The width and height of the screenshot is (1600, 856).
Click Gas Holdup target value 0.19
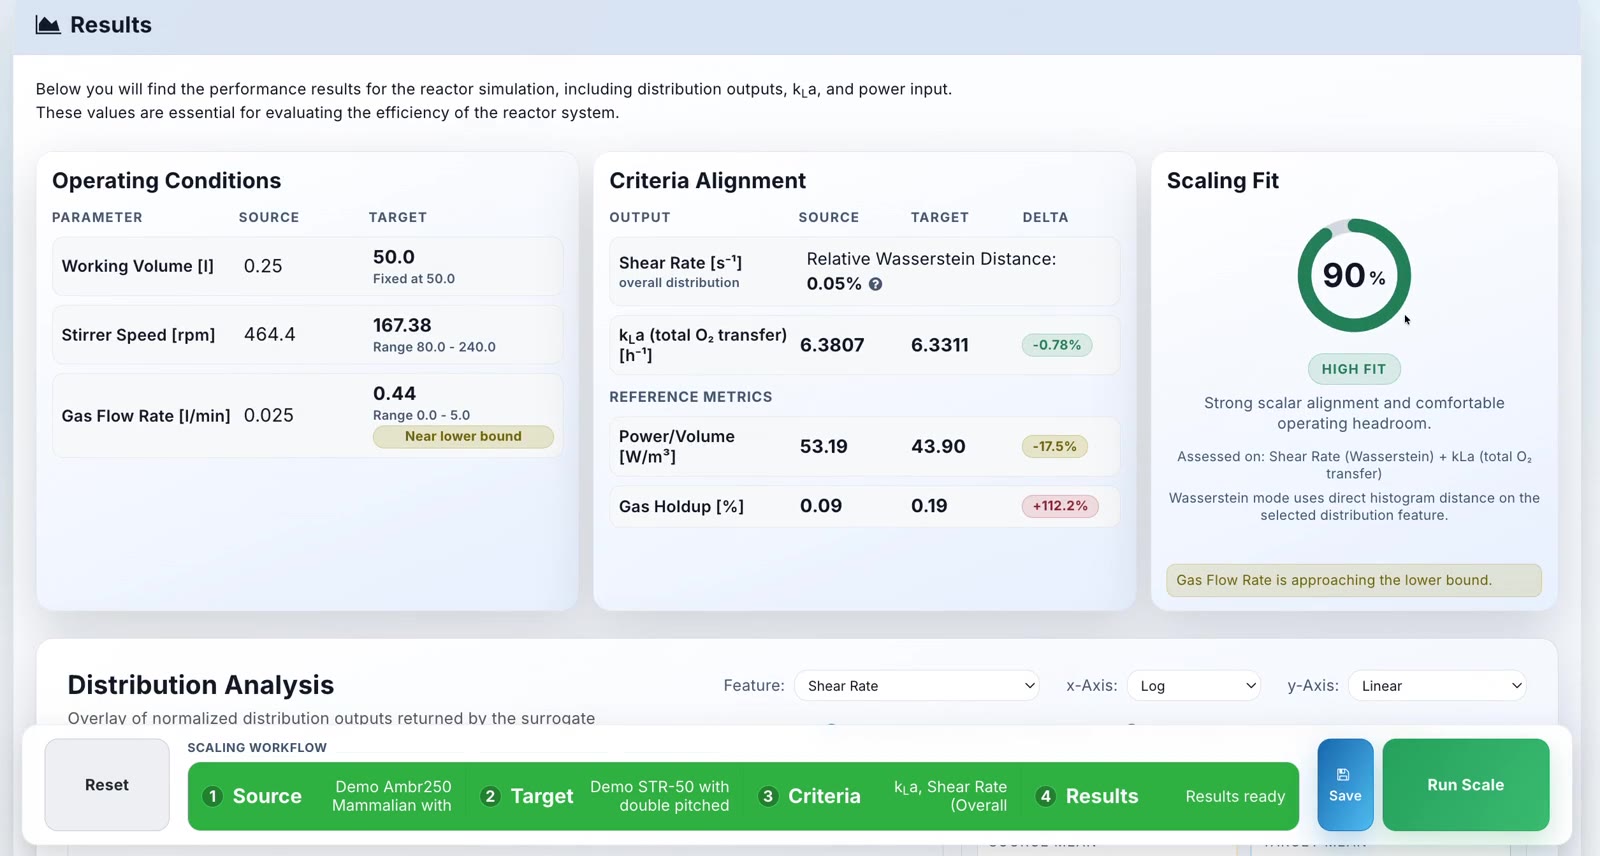[929, 506]
